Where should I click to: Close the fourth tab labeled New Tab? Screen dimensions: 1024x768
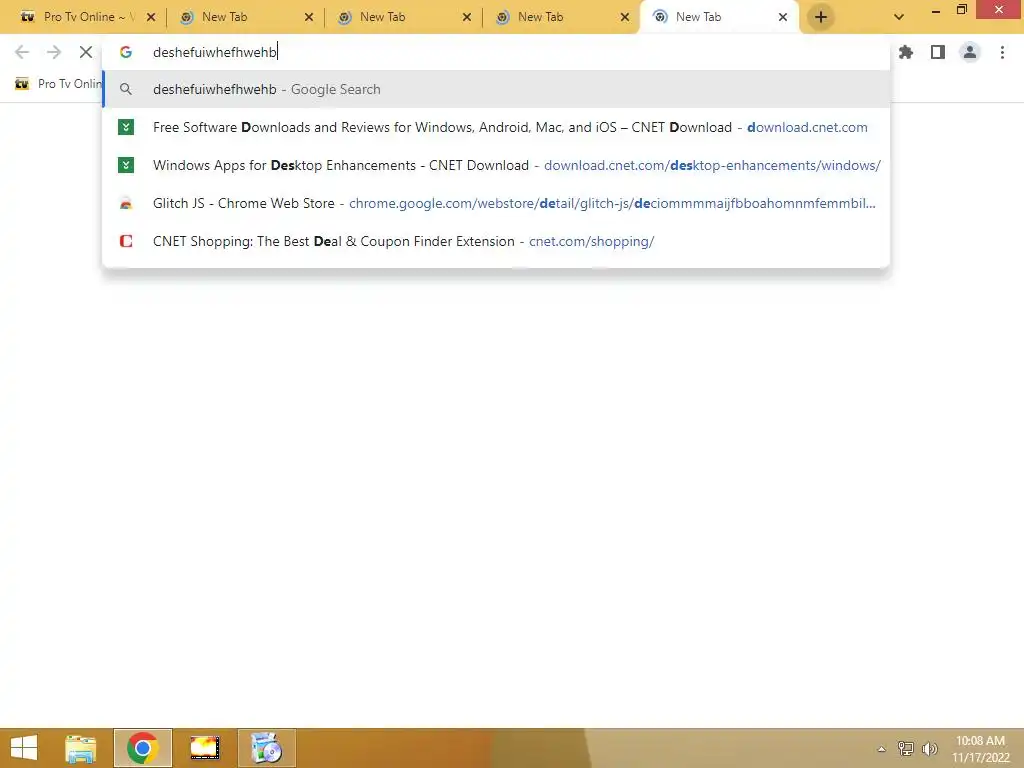(625, 17)
